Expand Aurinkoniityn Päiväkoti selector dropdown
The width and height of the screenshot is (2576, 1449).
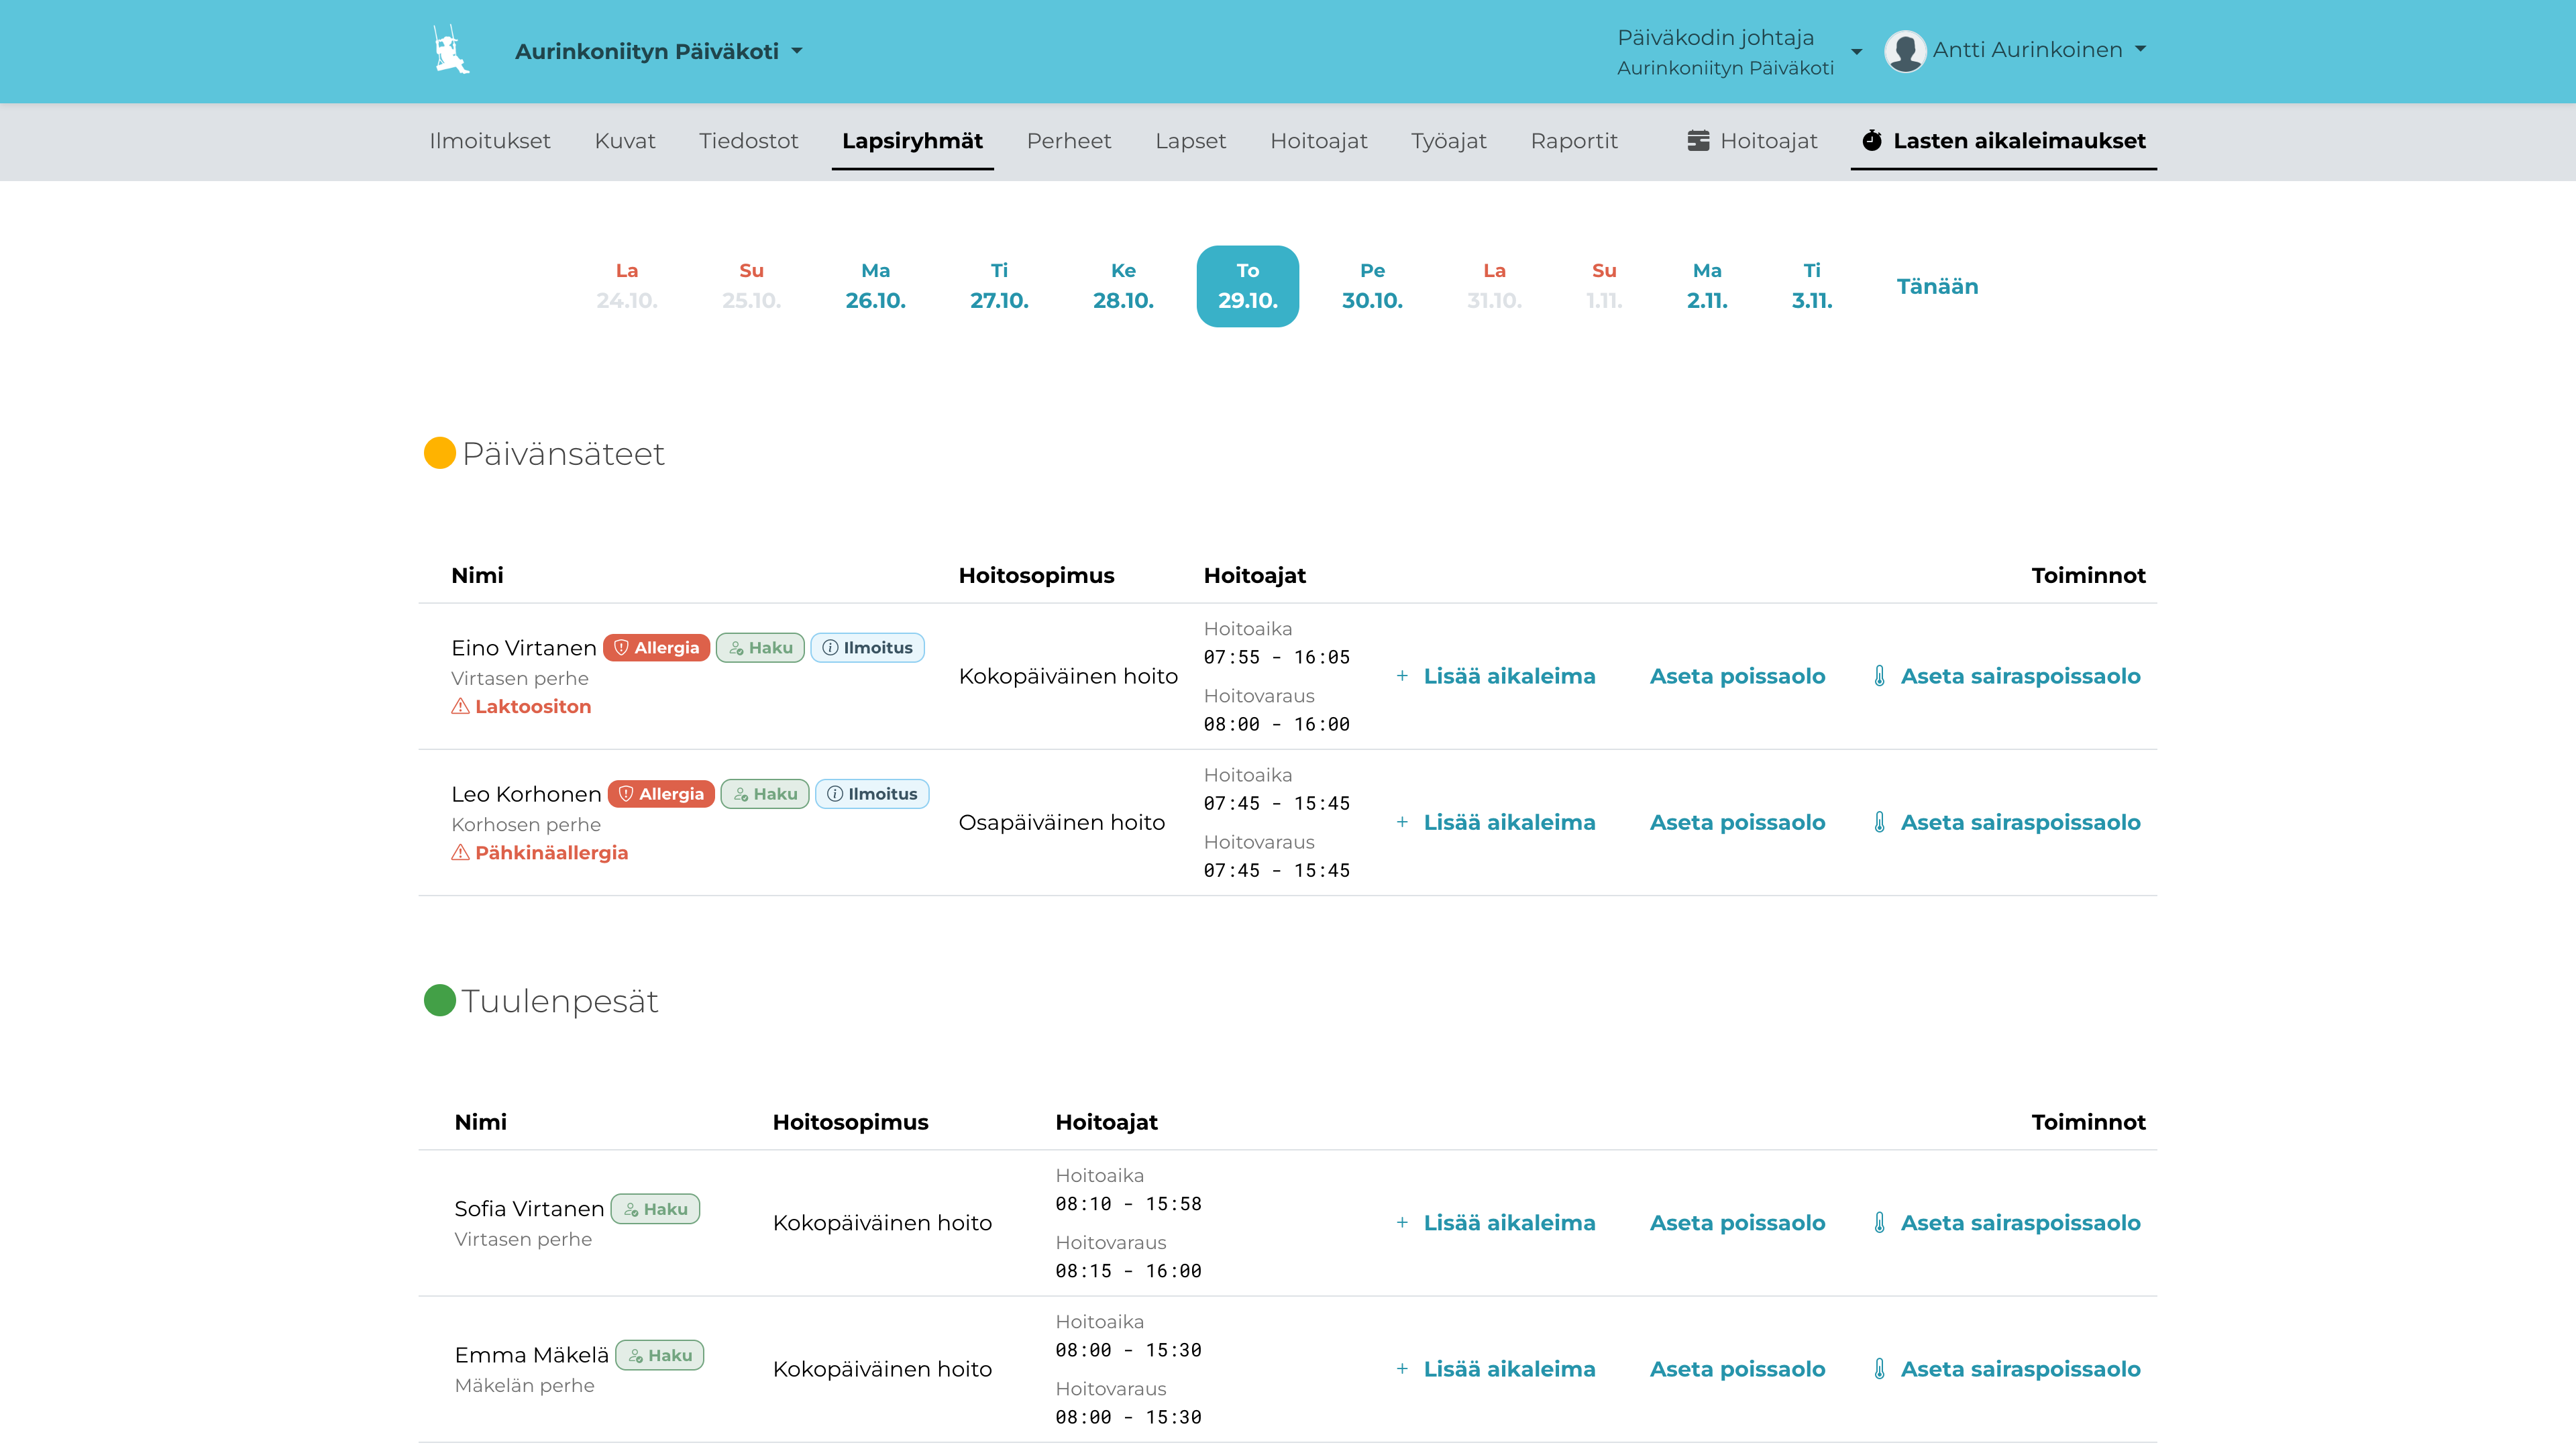[x=659, y=51]
